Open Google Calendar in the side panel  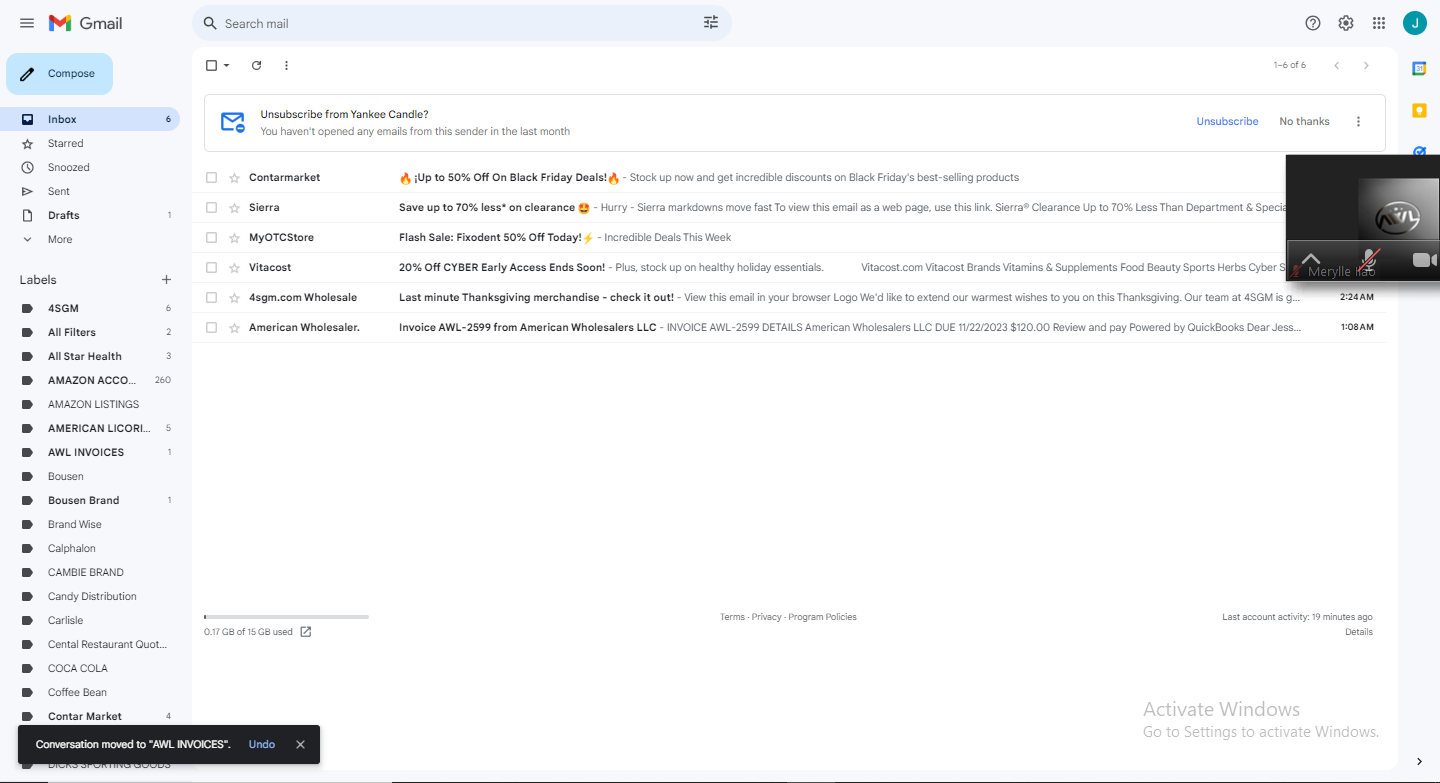pyautogui.click(x=1419, y=68)
